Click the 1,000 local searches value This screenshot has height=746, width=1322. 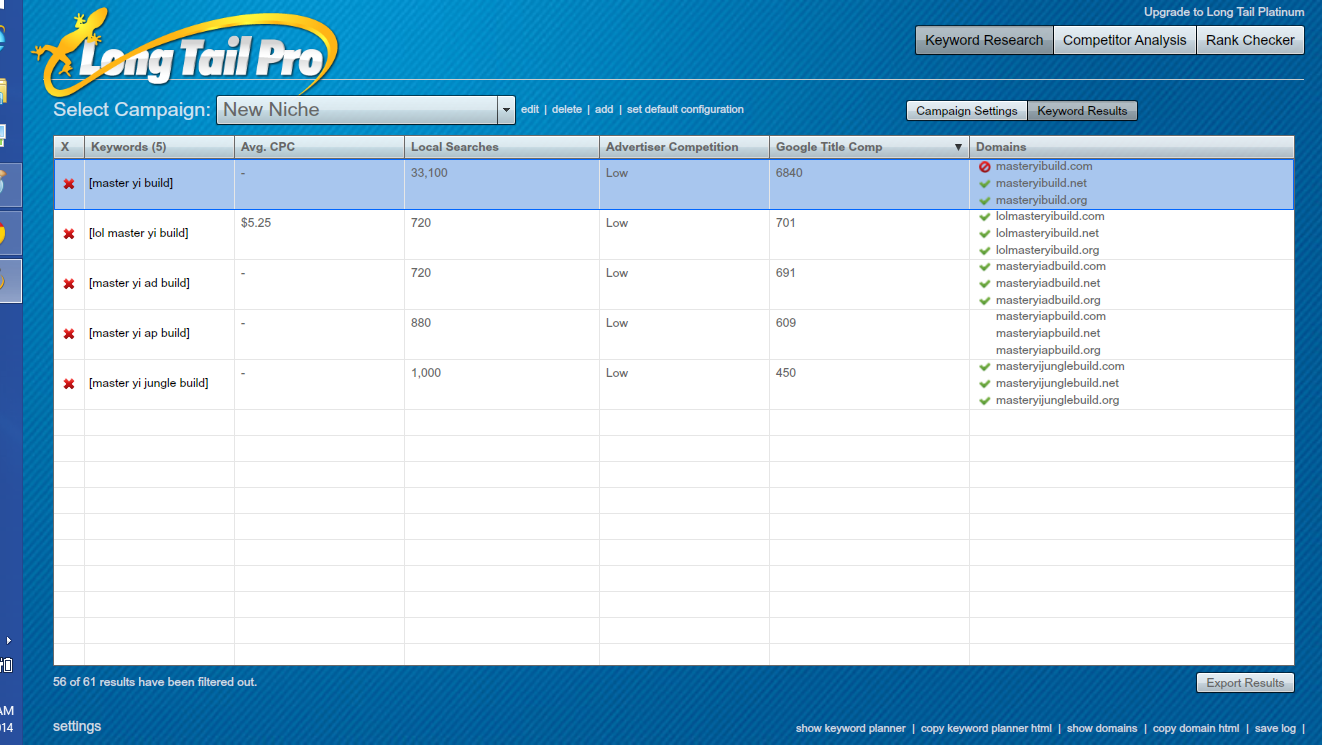(x=426, y=373)
